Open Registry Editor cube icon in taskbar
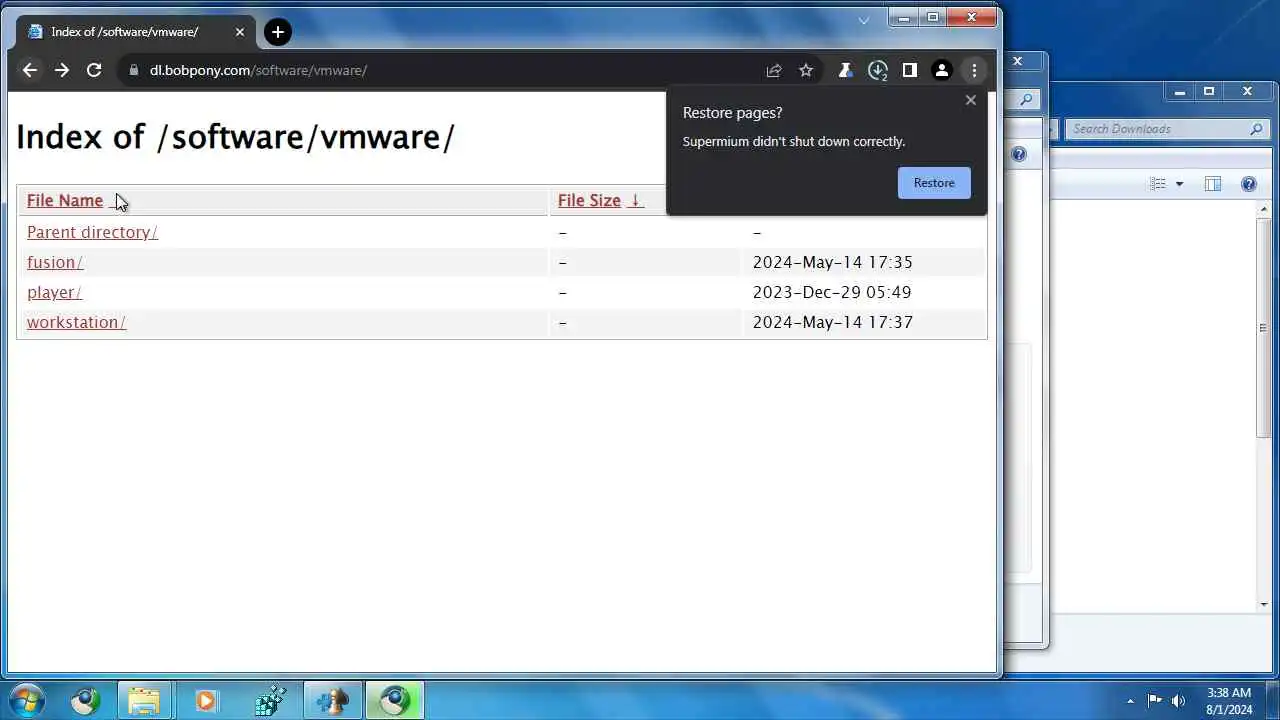Viewport: 1280px width, 720px height. click(270, 701)
